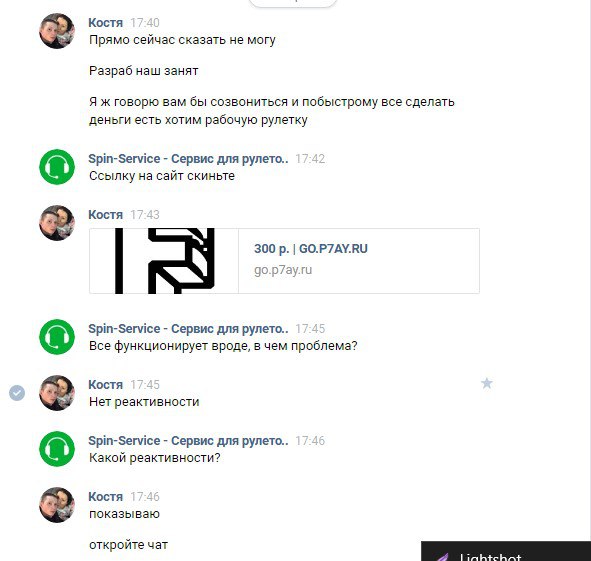Open Костя's avatar beside the link preview
Screen dimensions: 591x561
[57, 223]
